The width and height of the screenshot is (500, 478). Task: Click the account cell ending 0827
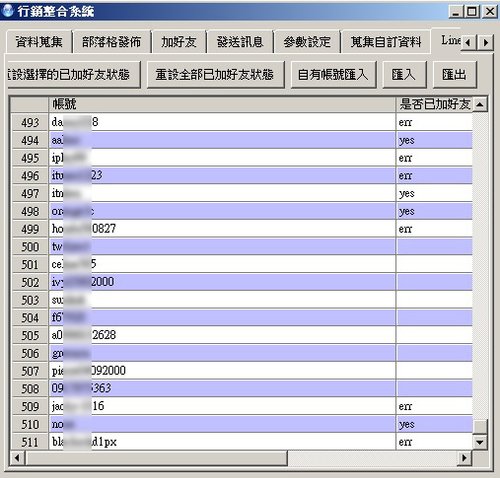tap(222, 229)
